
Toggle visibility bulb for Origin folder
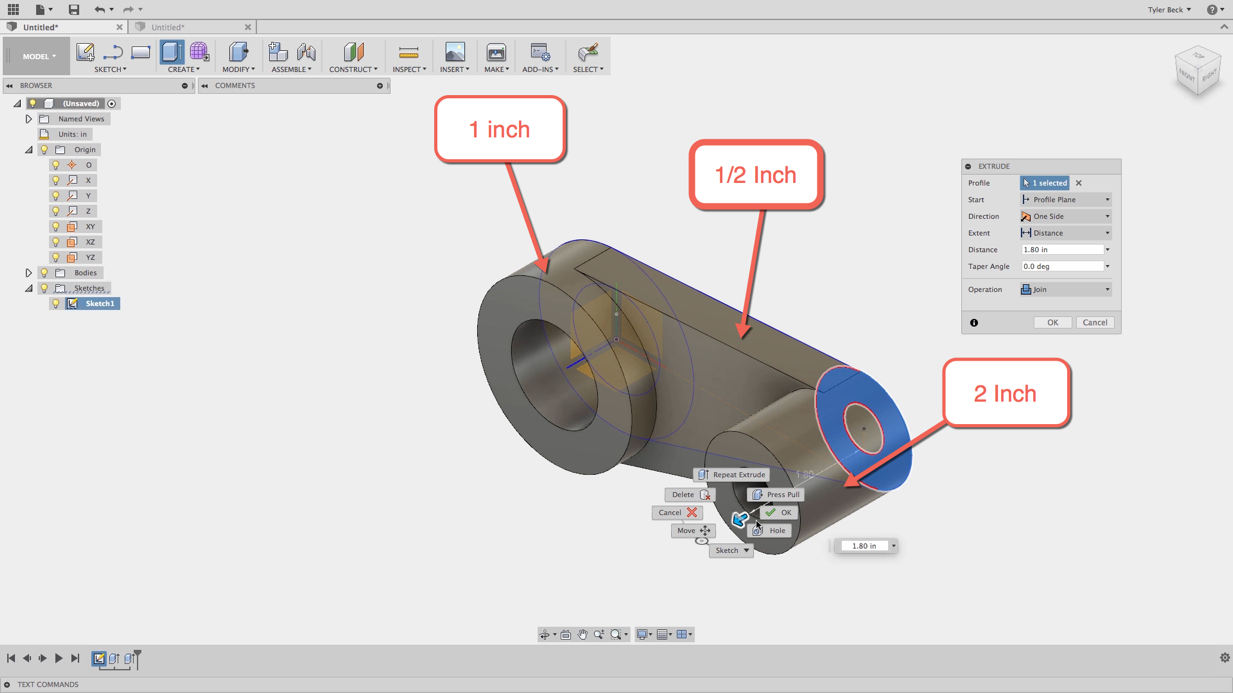click(44, 149)
